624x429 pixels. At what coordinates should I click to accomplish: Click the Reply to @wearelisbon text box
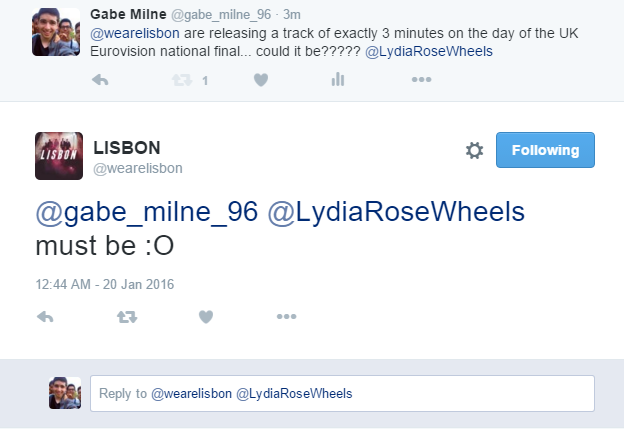(x=342, y=393)
